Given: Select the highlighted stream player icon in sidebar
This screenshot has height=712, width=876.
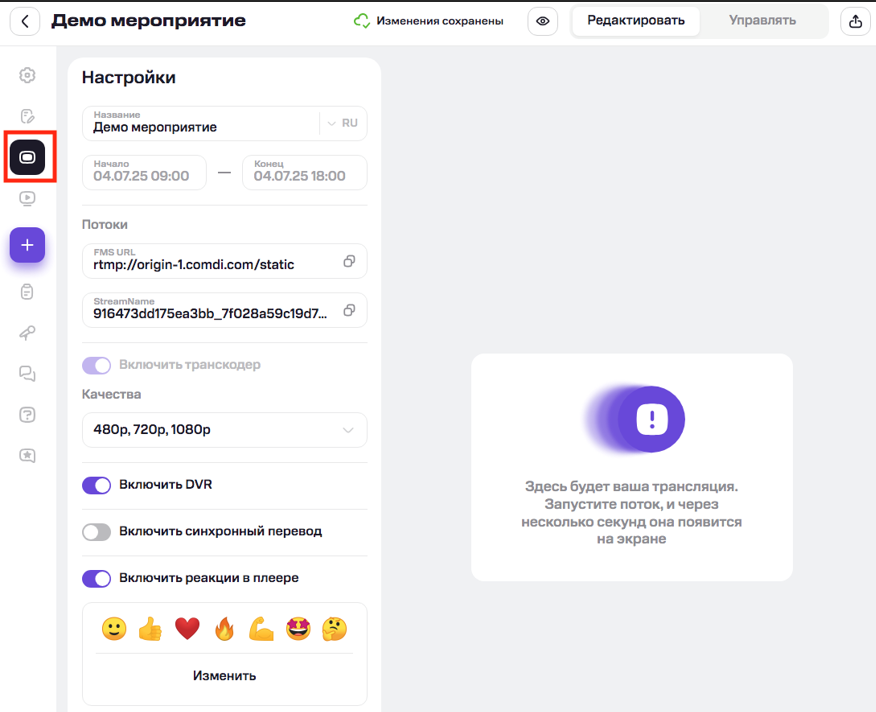Looking at the screenshot, I should 27,157.
